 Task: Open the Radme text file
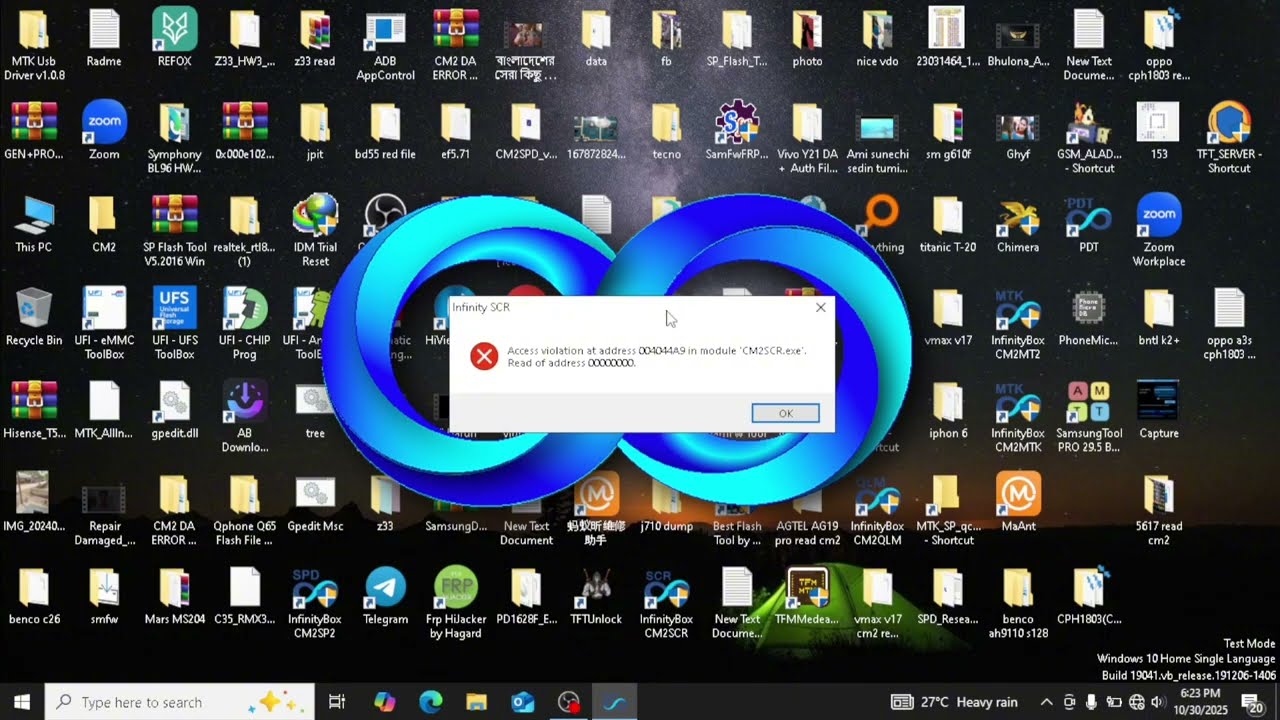click(x=104, y=38)
